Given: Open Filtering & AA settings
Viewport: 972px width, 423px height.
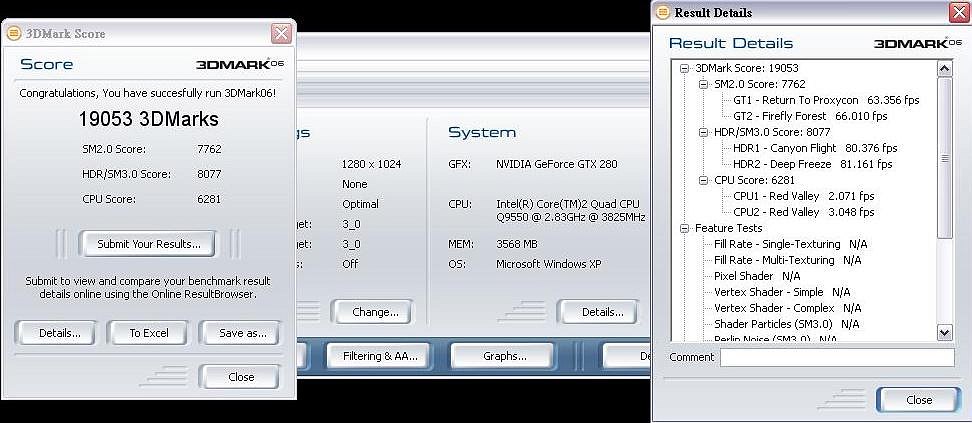Looking at the screenshot, I should [x=378, y=356].
